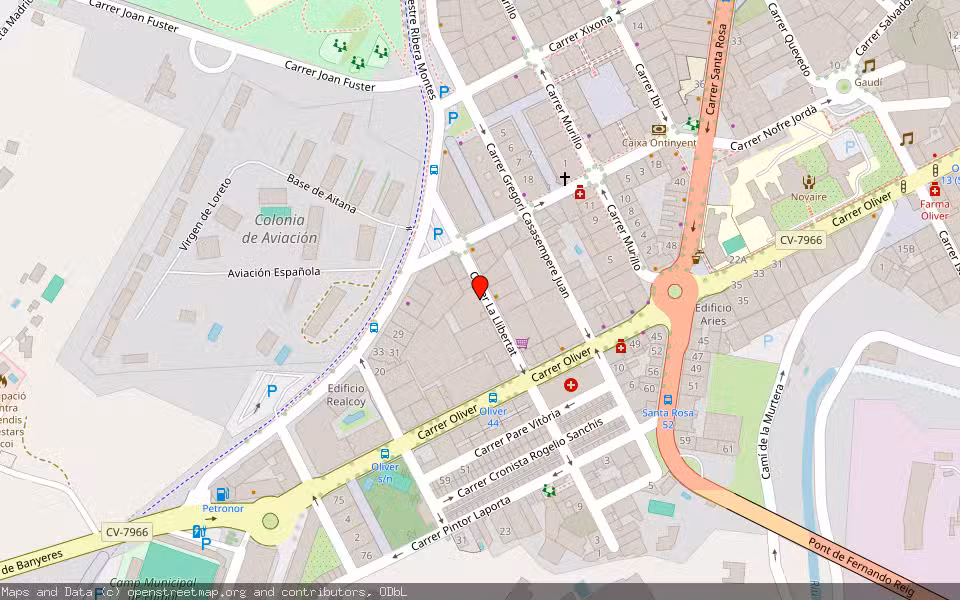Open the Caixa Ontinyent bank icon
This screenshot has width=960, height=600.
[659, 130]
